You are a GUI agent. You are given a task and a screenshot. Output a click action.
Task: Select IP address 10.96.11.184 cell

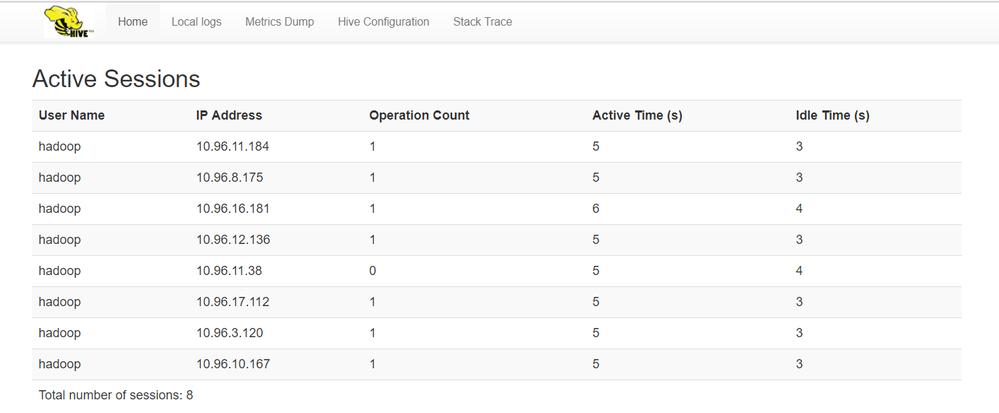pyautogui.click(x=233, y=147)
